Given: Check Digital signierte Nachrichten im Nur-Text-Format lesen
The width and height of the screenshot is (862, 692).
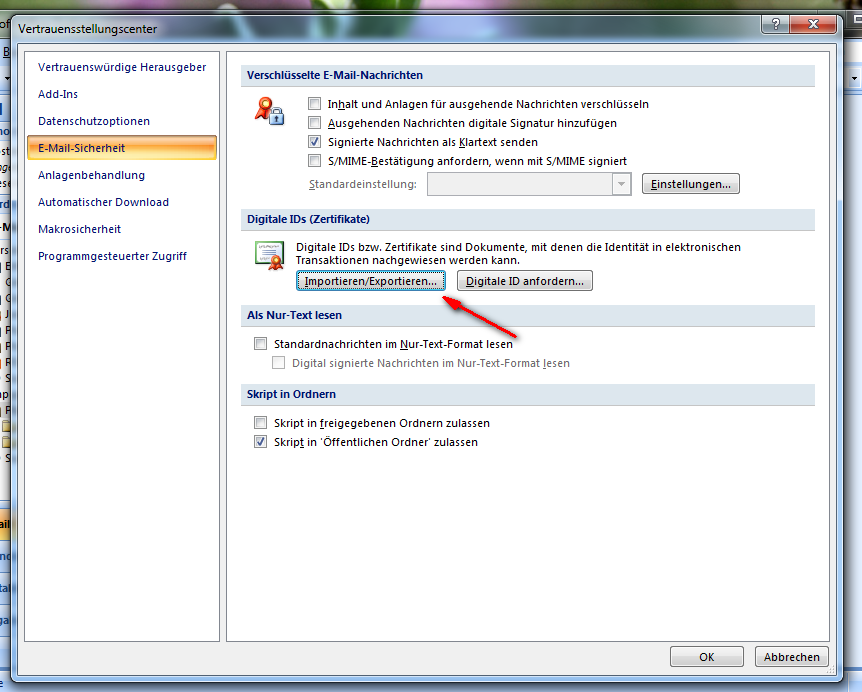Looking at the screenshot, I should pyautogui.click(x=278, y=363).
